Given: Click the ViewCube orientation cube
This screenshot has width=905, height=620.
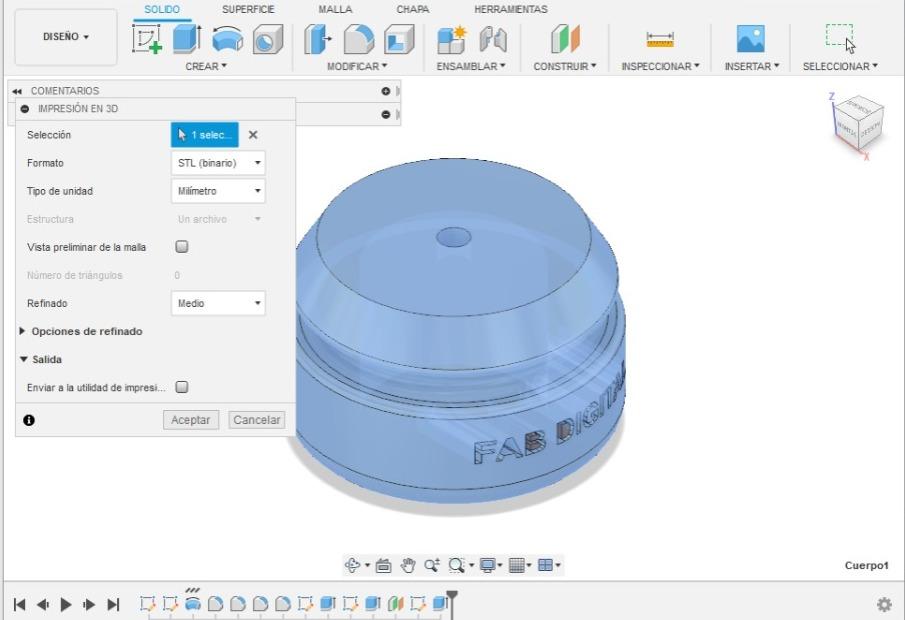Looking at the screenshot, I should (859, 122).
